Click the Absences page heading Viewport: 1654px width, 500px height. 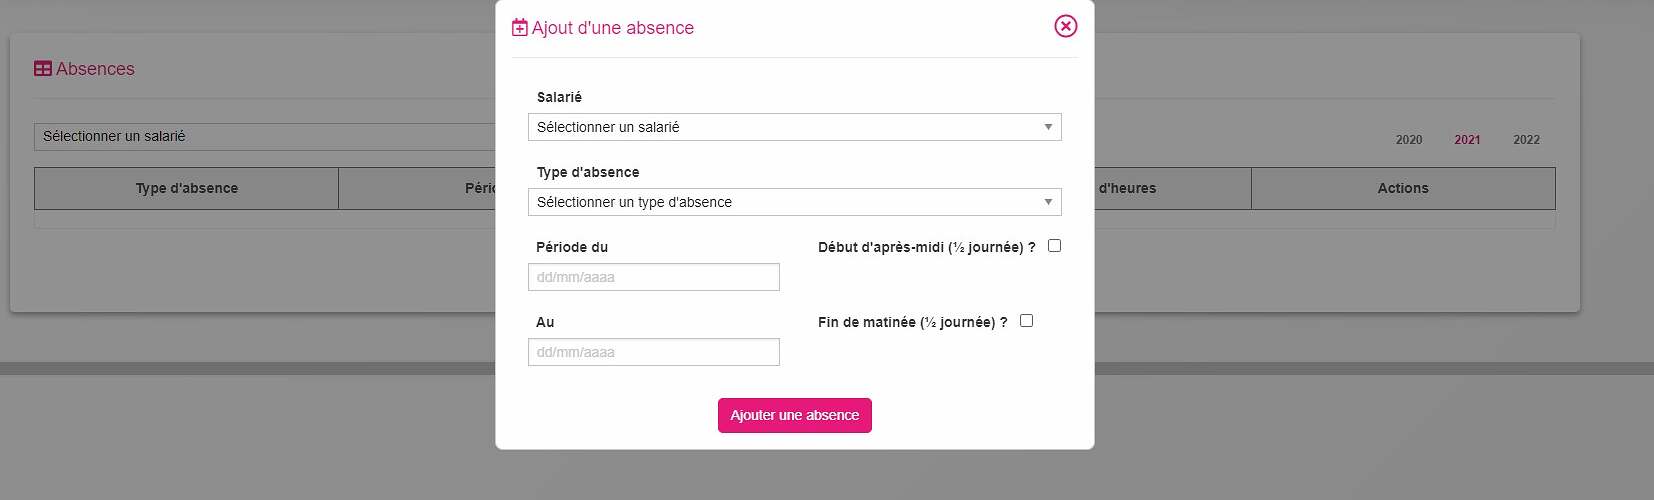point(95,69)
